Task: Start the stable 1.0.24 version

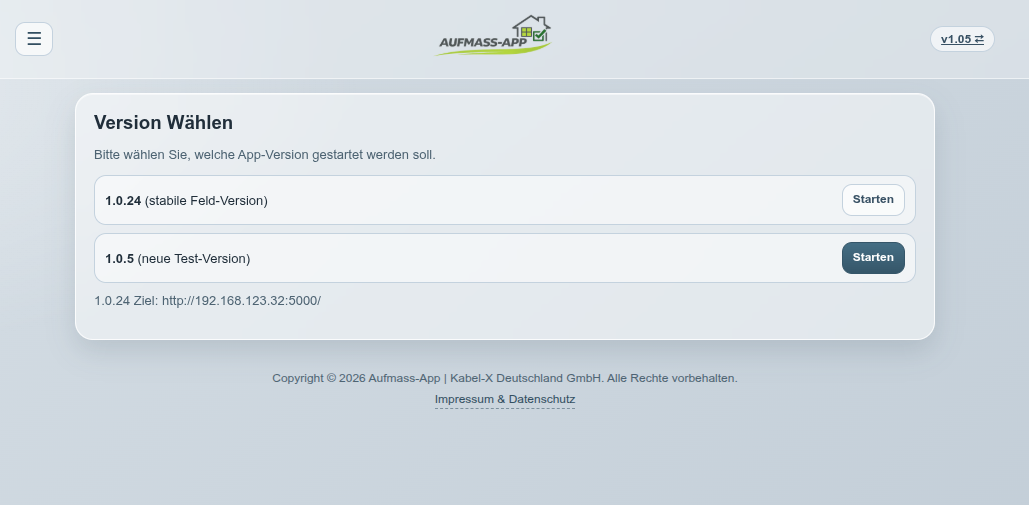Action: (872, 200)
